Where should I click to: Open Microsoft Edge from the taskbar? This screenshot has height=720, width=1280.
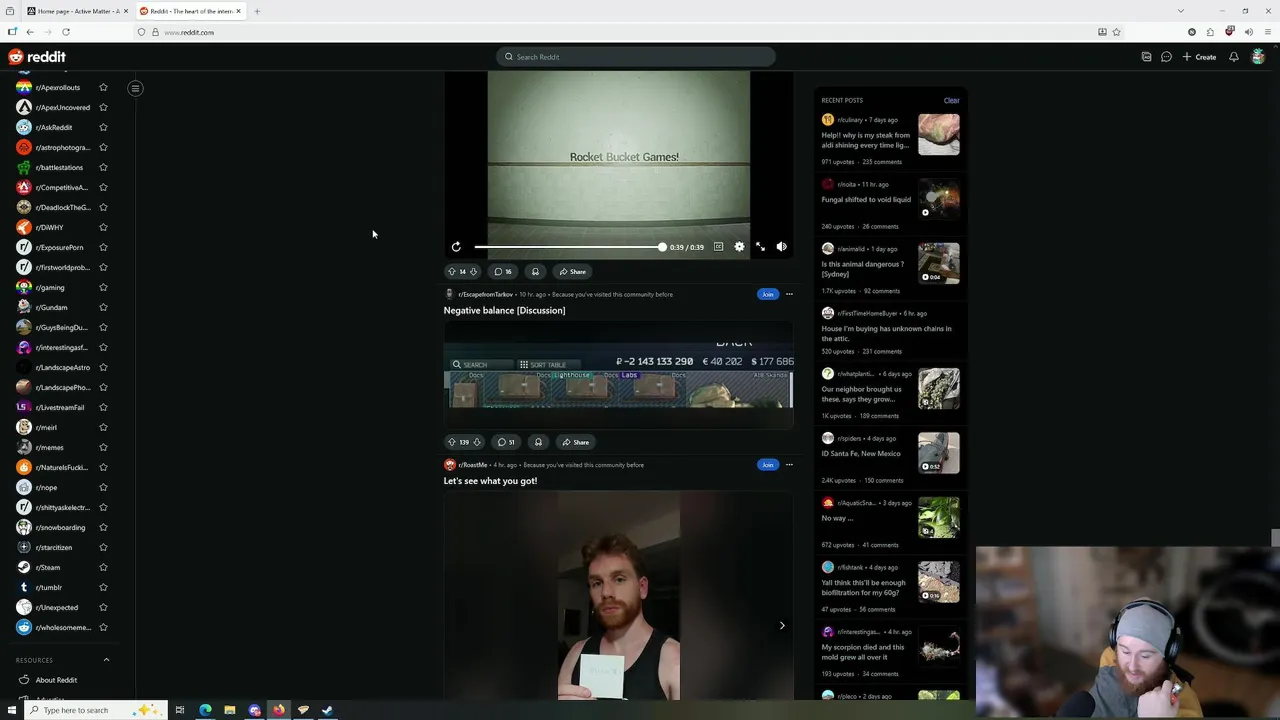tap(205, 710)
